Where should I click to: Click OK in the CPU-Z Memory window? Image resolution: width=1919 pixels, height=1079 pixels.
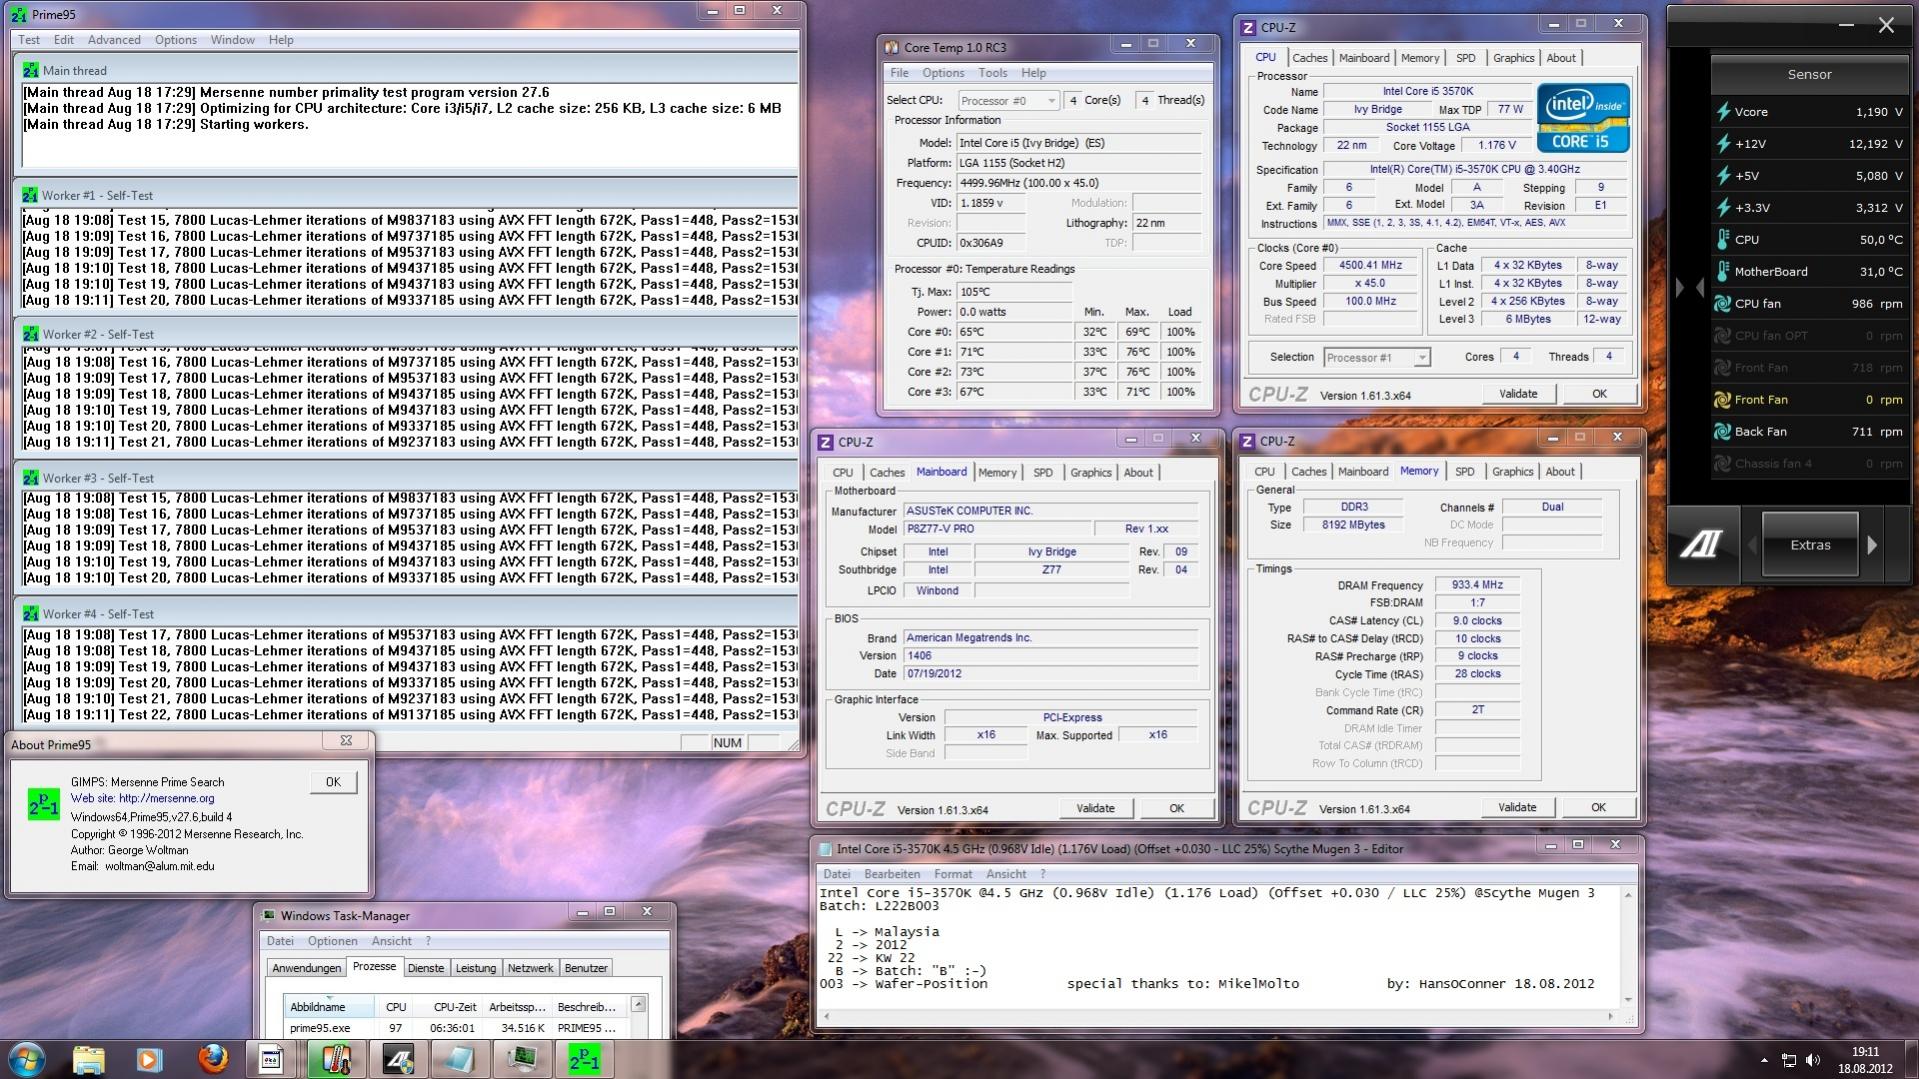click(x=1598, y=807)
